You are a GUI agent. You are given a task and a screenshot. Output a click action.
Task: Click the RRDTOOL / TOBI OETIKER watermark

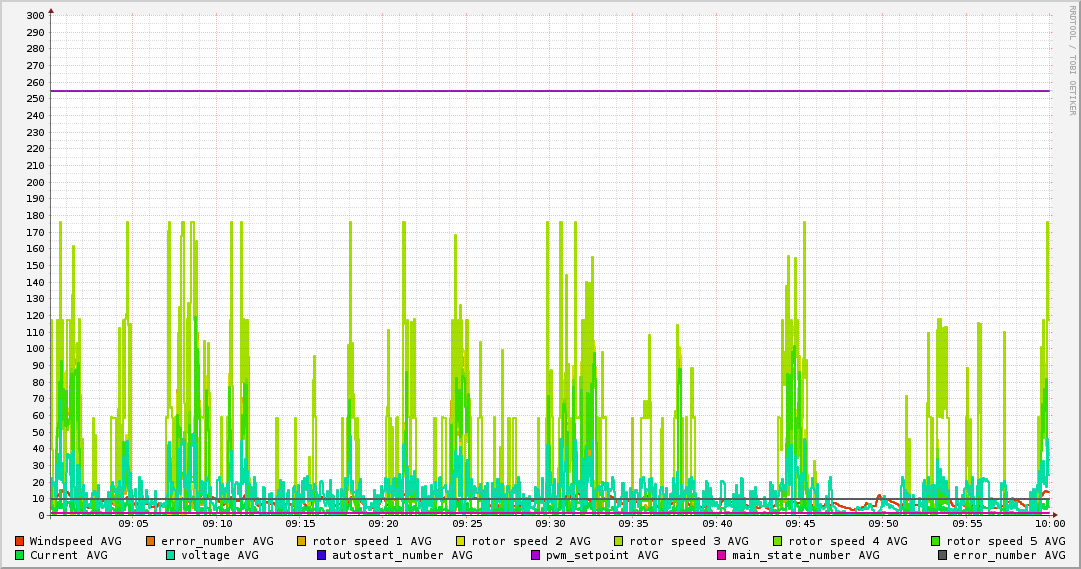click(x=1071, y=58)
